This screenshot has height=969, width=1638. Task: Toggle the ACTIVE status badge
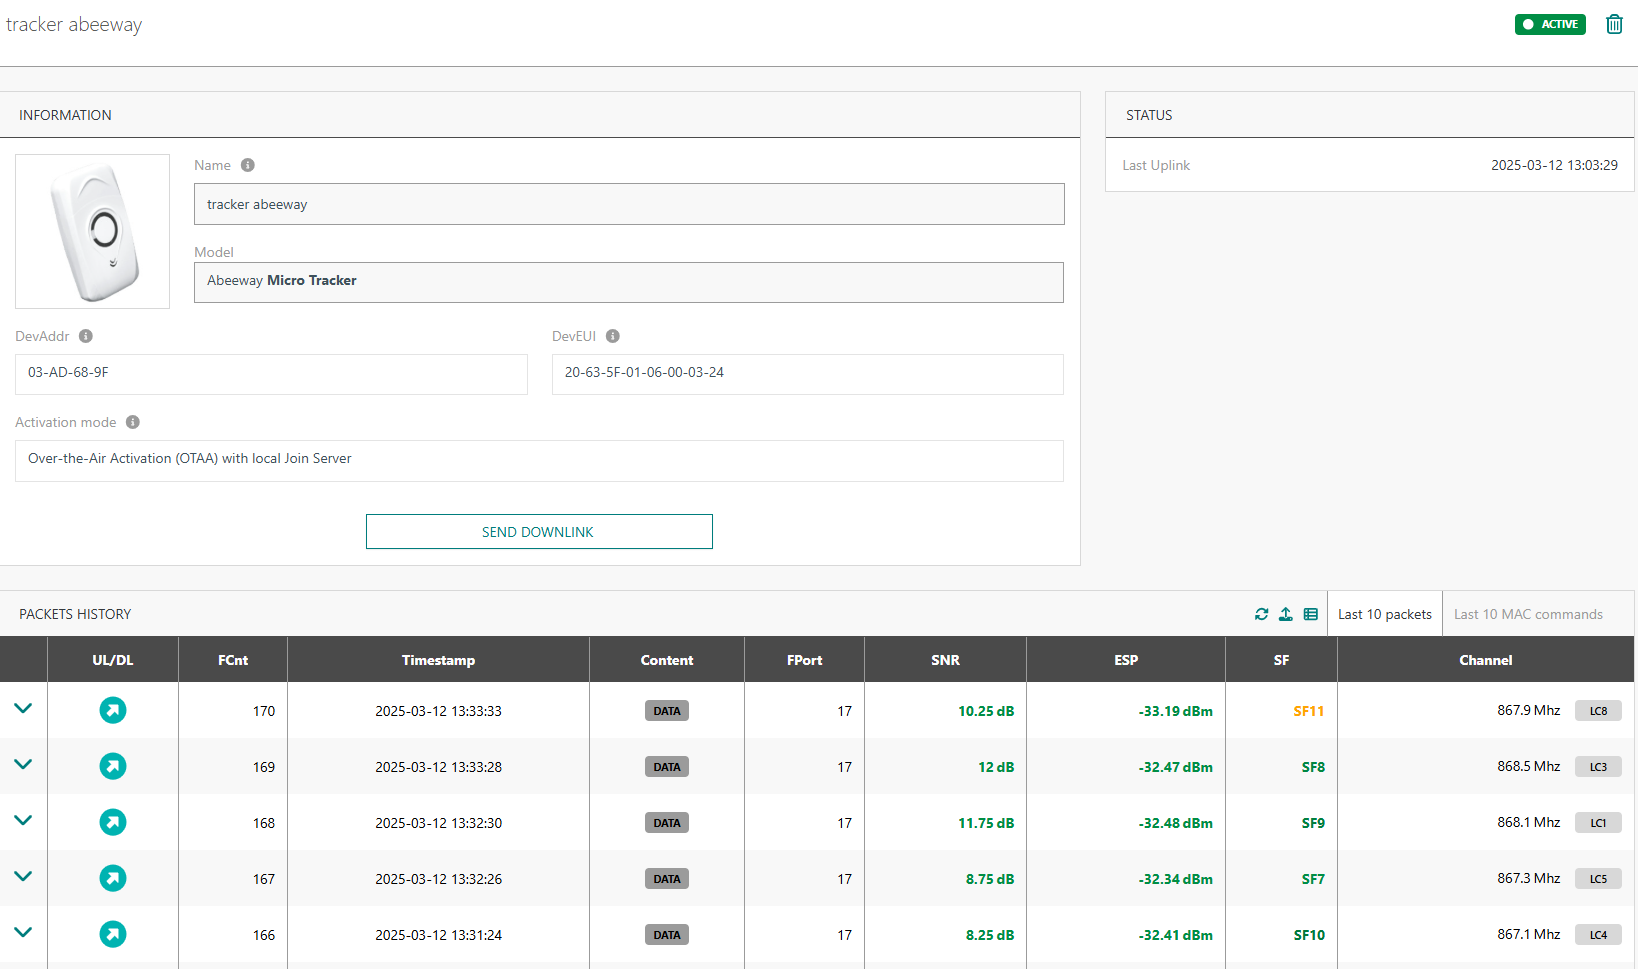point(1549,24)
